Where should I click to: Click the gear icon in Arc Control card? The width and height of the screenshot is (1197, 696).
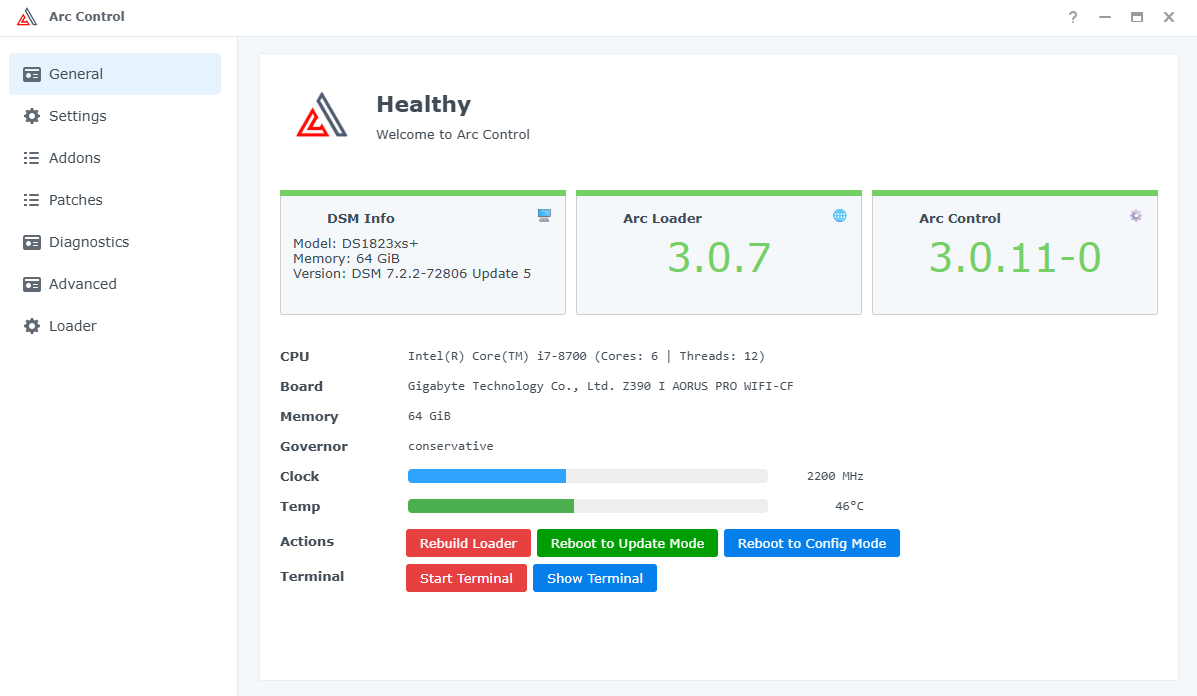pyautogui.click(x=1136, y=215)
